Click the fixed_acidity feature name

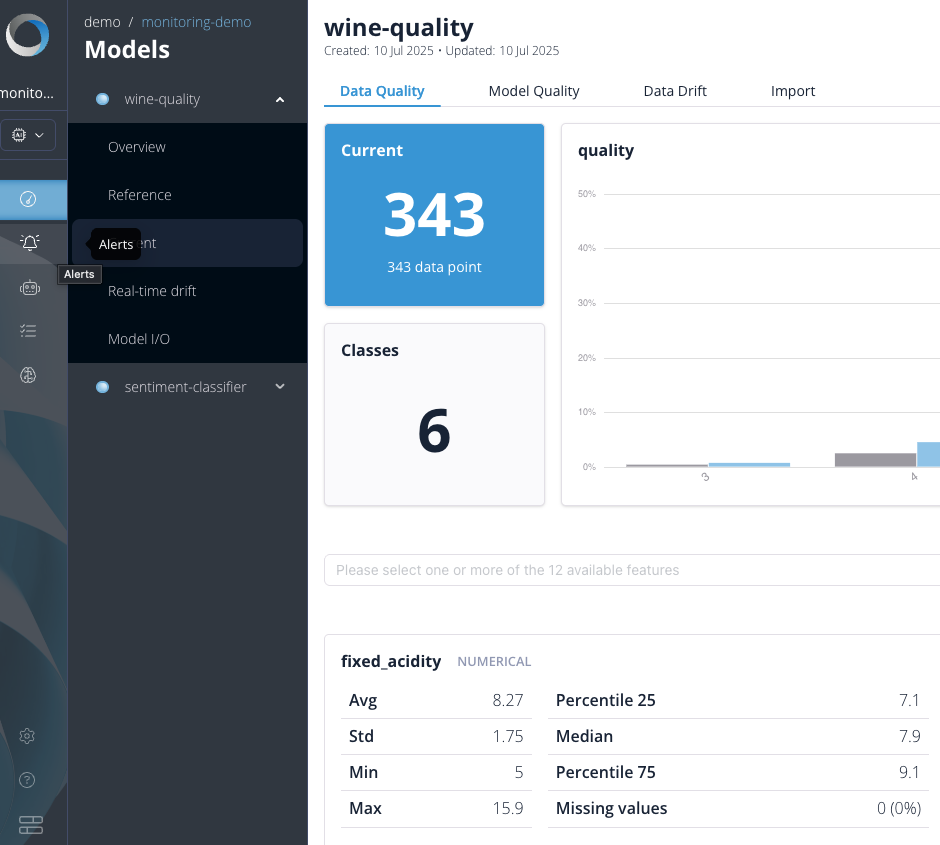391,661
